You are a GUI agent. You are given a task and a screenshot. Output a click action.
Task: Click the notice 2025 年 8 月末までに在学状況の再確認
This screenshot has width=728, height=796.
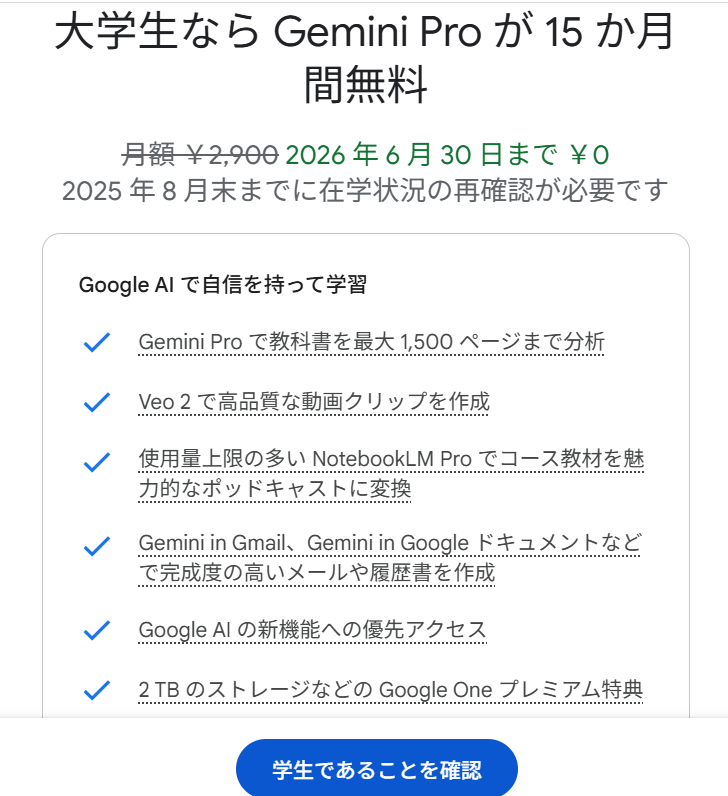pos(365,190)
